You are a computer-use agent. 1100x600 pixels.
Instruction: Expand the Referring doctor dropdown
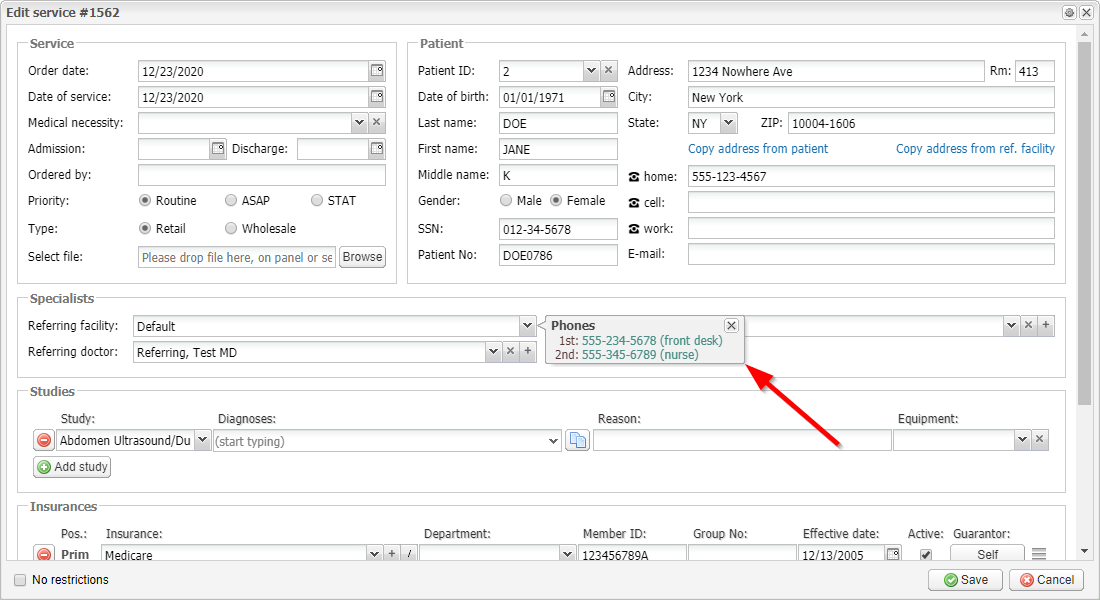click(x=493, y=352)
